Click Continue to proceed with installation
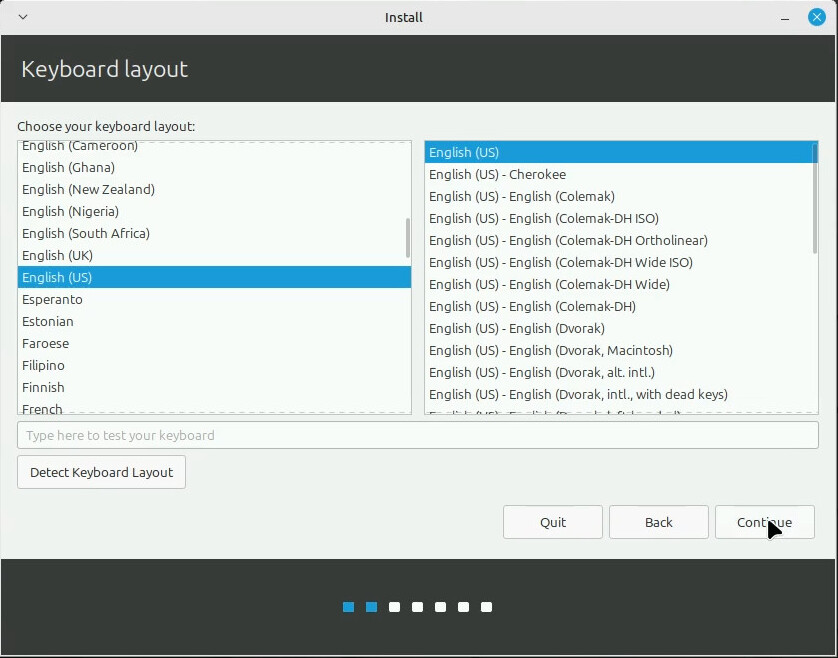 click(765, 521)
